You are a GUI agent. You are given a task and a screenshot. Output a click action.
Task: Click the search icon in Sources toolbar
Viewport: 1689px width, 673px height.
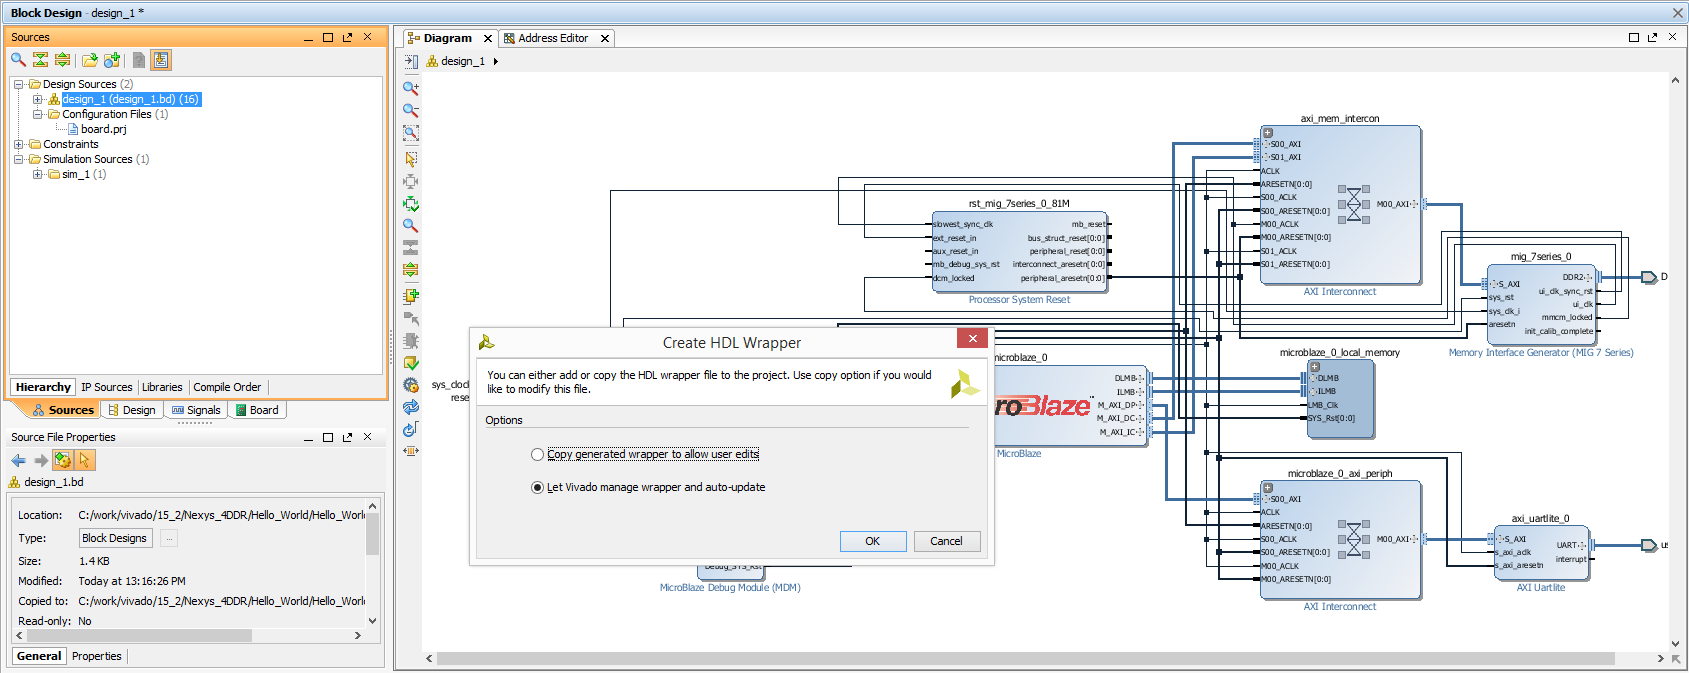pyautogui.click(x=18, y=60)
